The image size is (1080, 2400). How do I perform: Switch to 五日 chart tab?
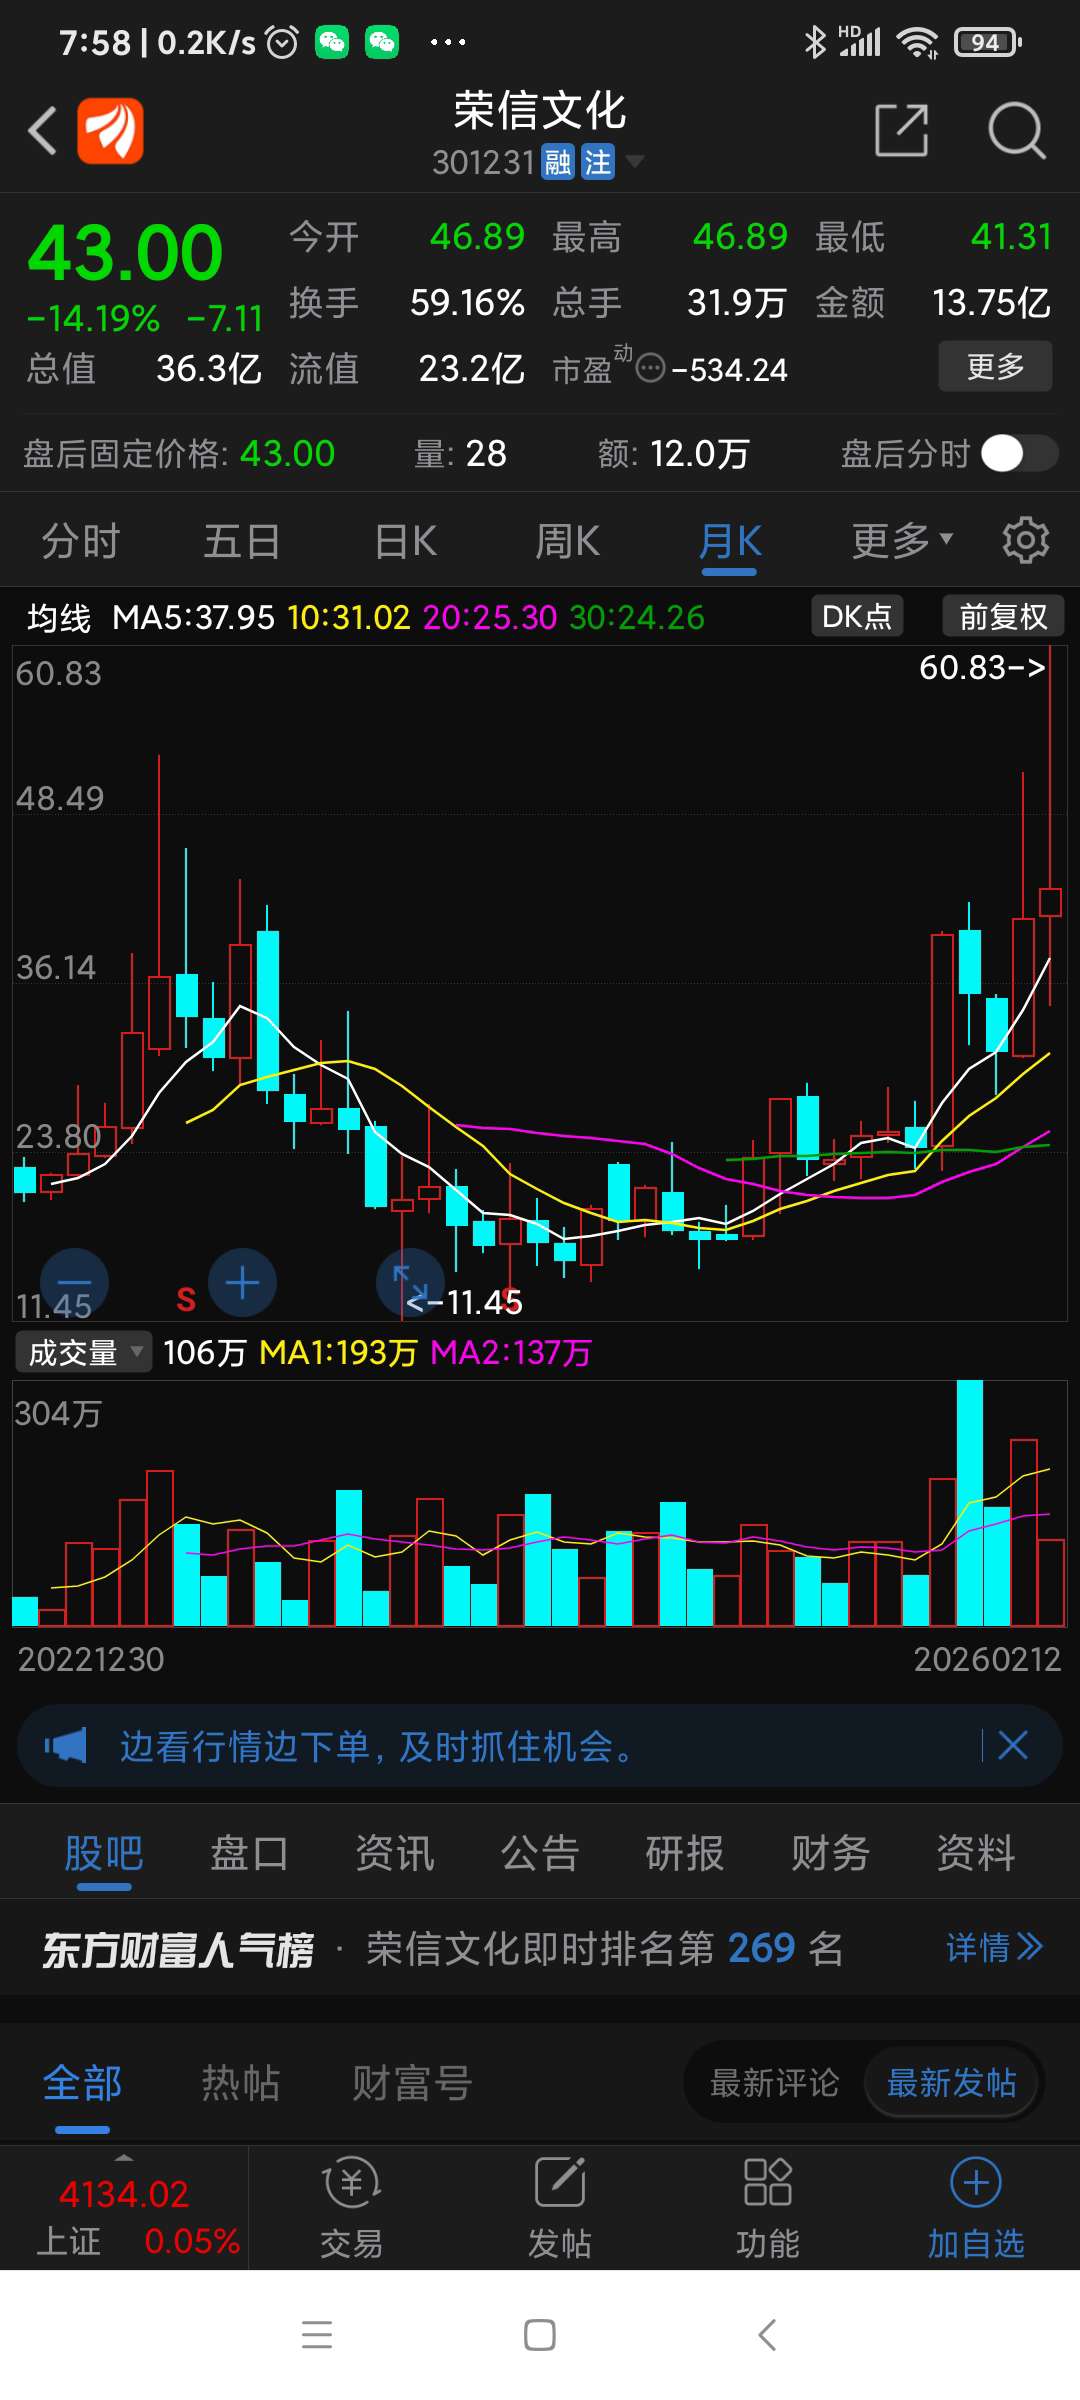[242, 541]
